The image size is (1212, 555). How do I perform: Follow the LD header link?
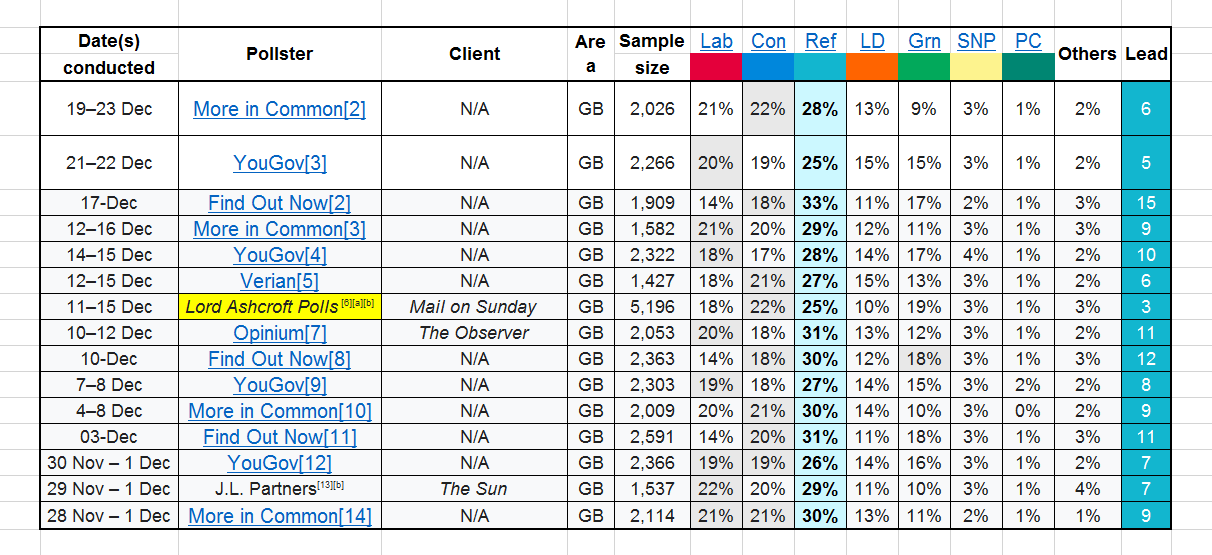tap(872, 41)
